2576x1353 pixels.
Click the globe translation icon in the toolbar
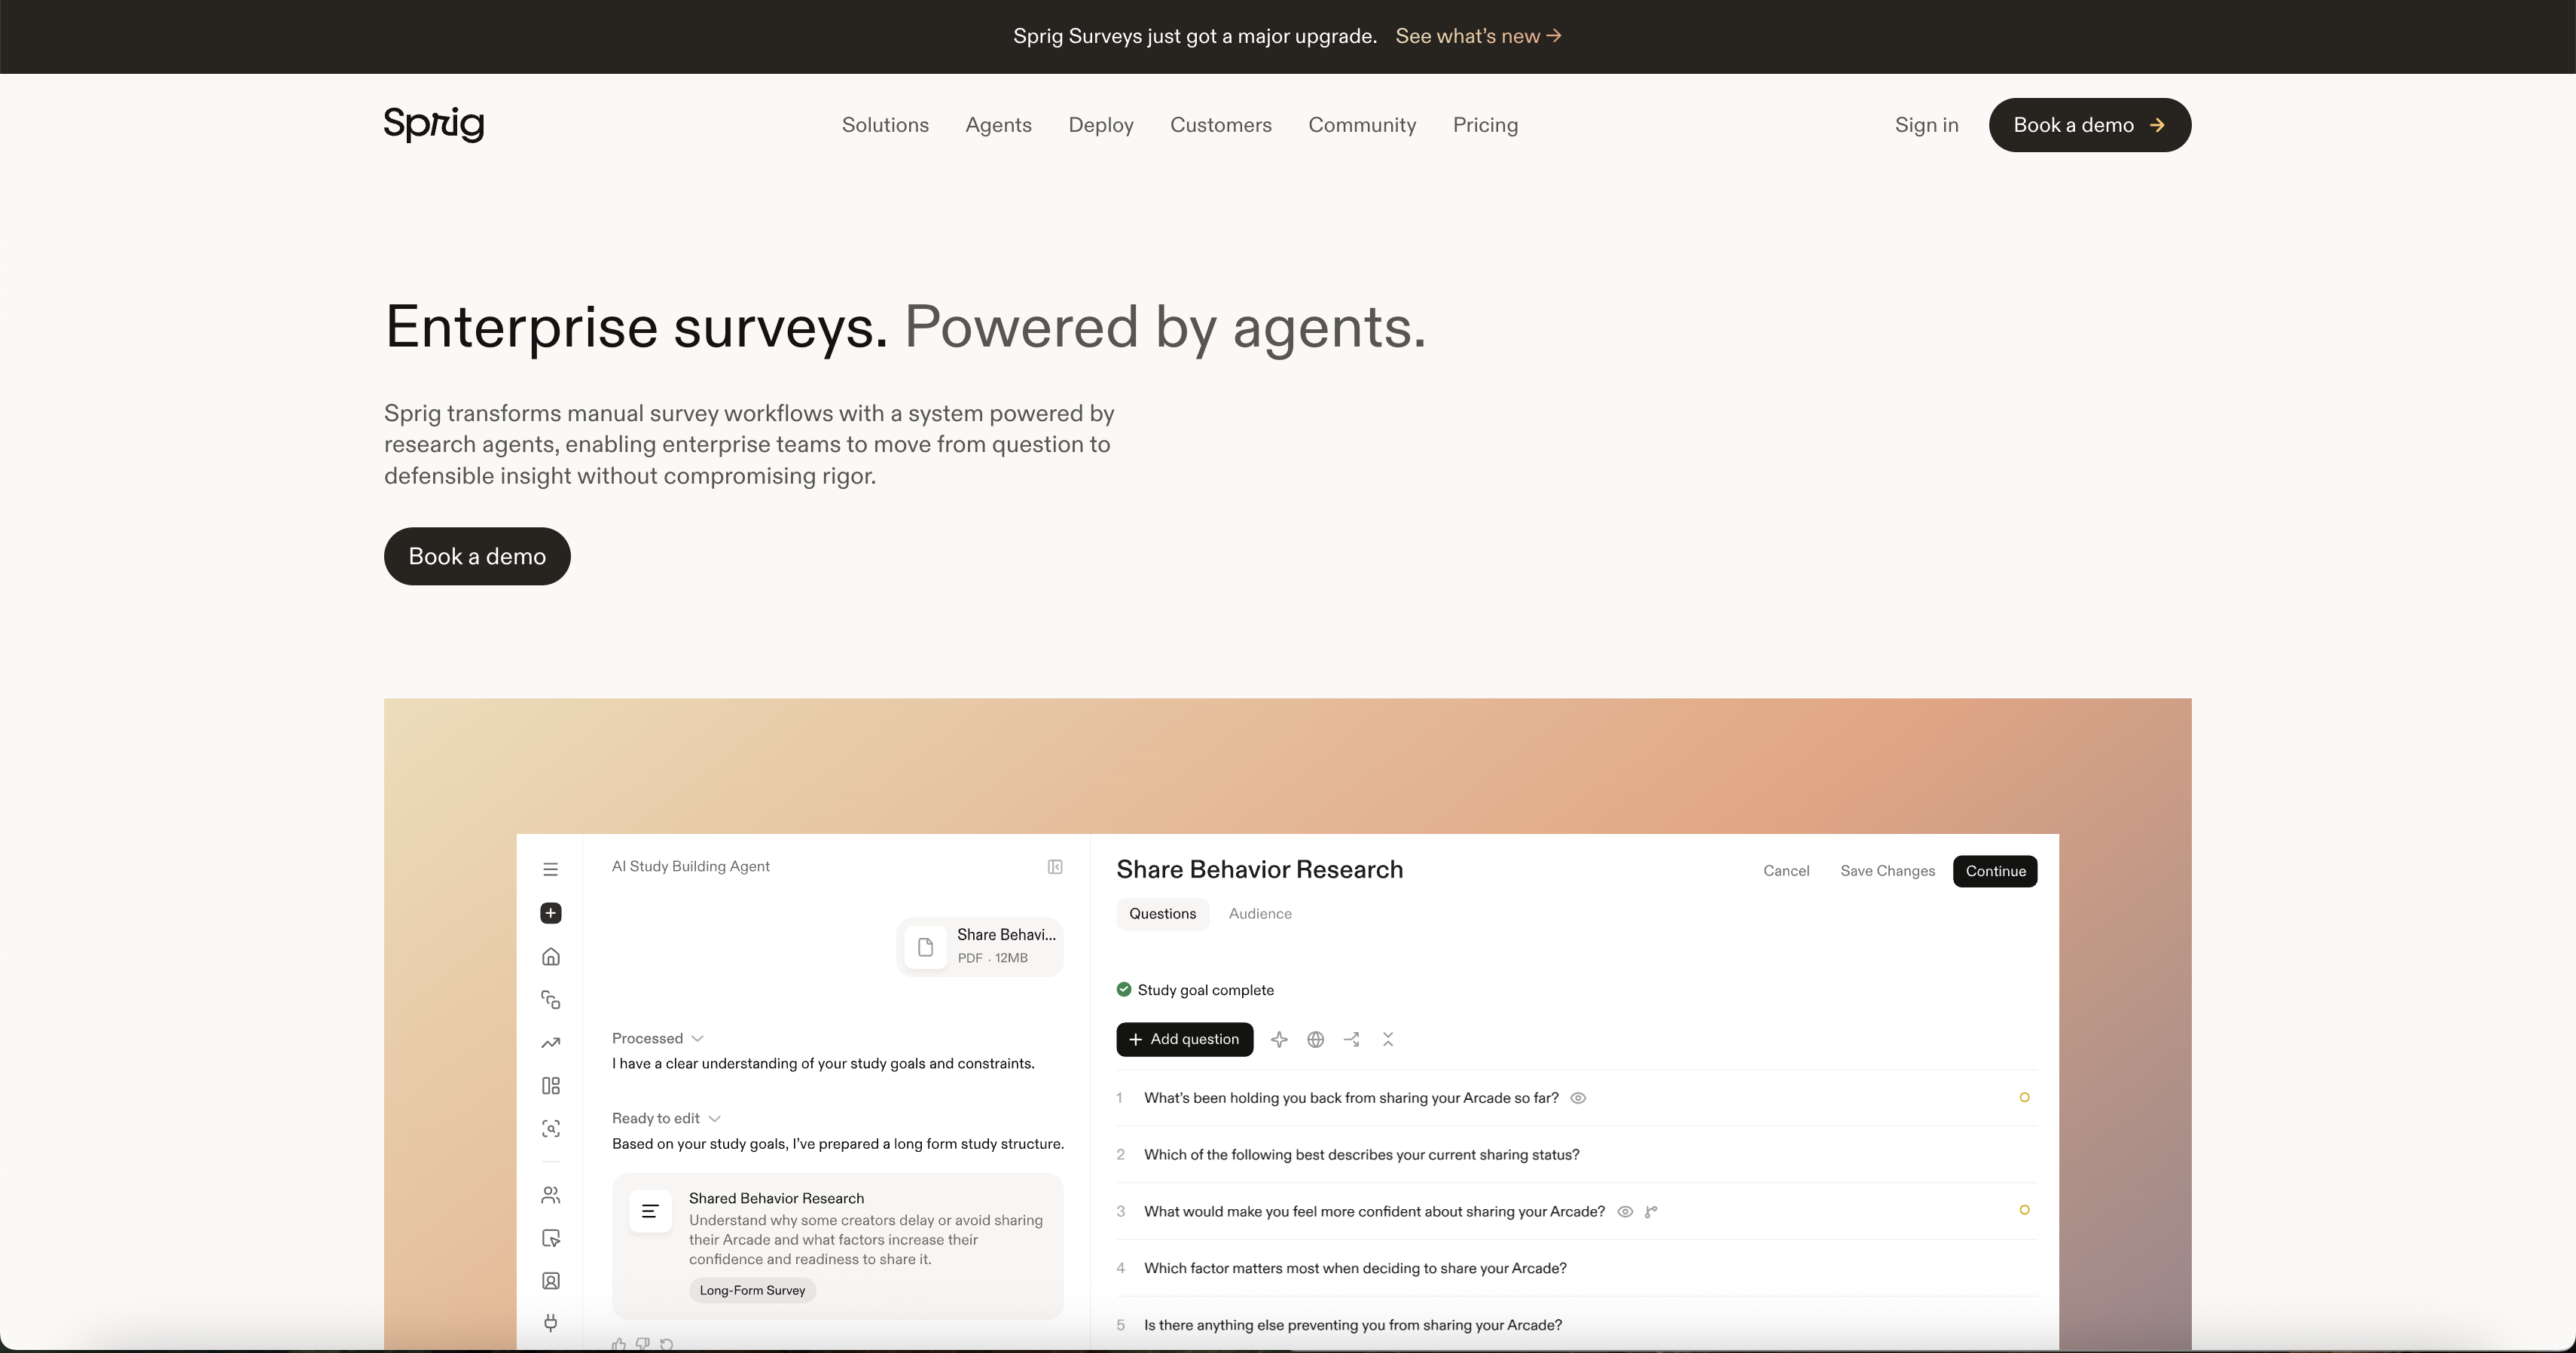click(x=1316, y=1040)
